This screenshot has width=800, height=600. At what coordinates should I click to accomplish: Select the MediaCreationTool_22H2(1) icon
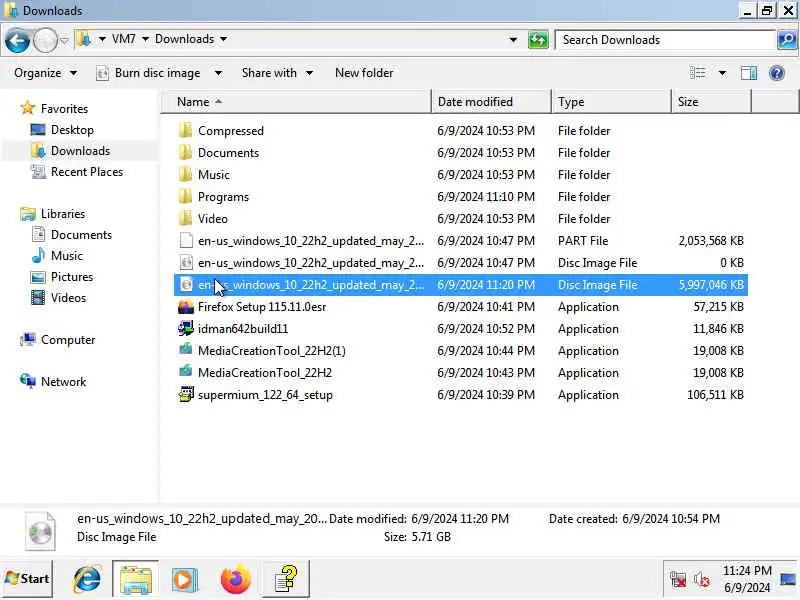tap(186, 349)
